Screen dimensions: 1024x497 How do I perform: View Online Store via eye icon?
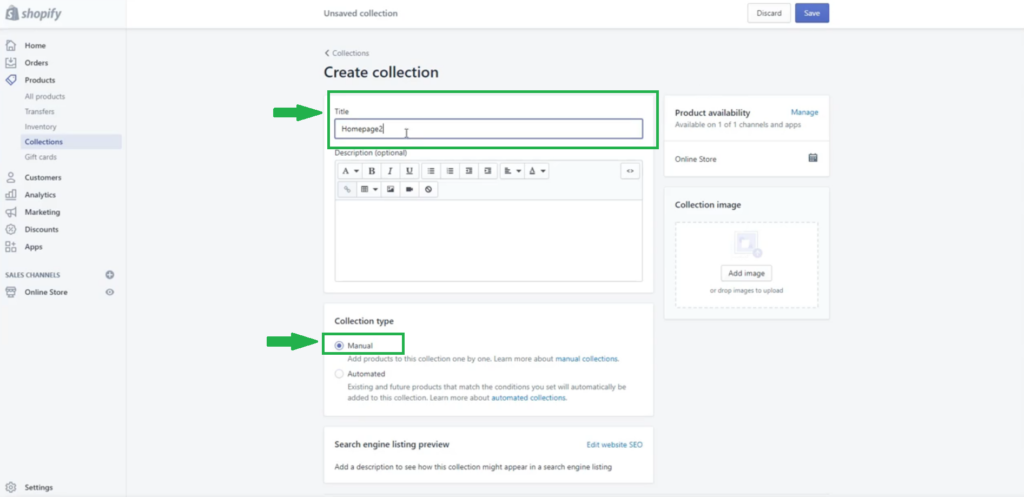[x=110, y=293]
